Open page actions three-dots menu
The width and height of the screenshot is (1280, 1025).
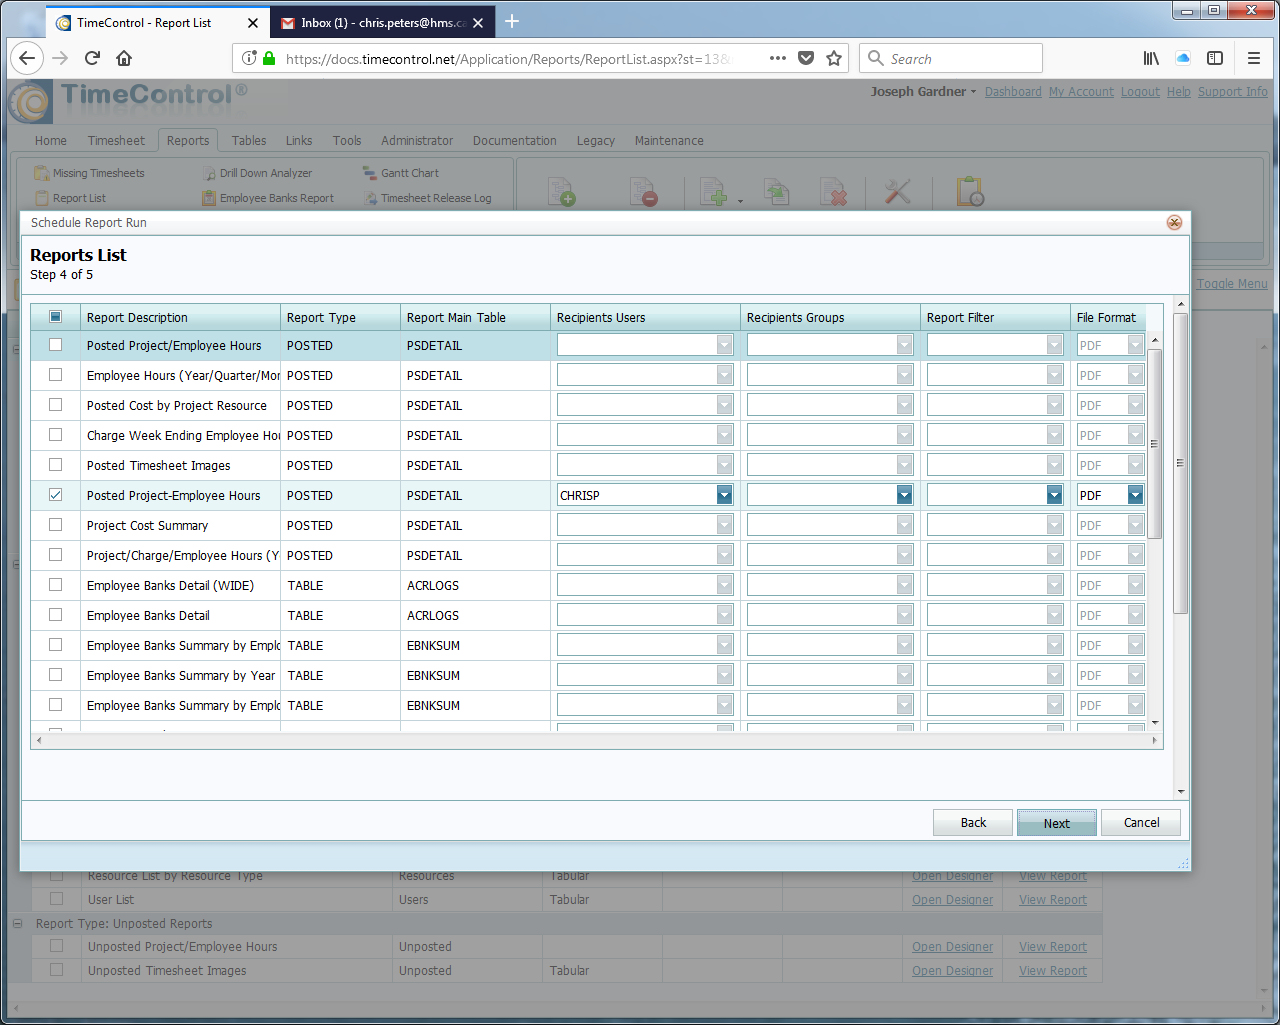tap(778, 58)
